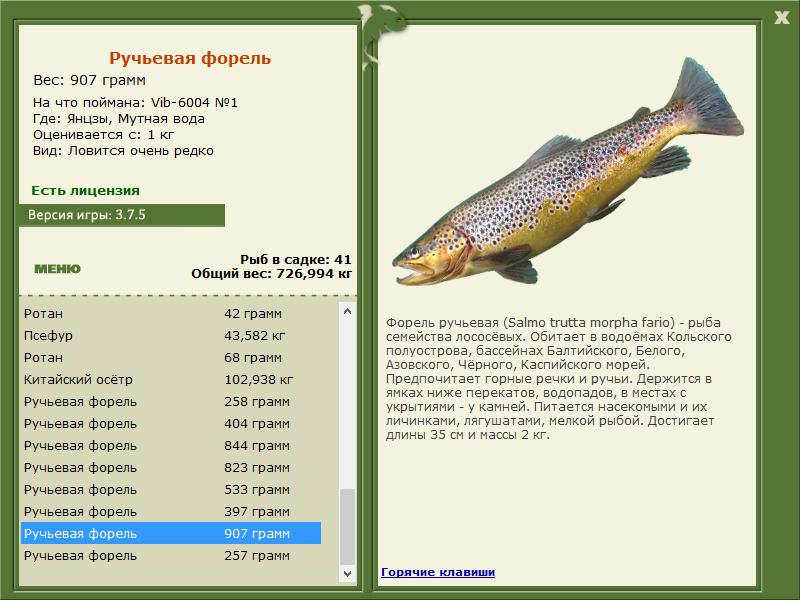
Task: Click the Где: Янцзы, Мутная вода line
Action: pyautogui.click(x=119, y=119)
